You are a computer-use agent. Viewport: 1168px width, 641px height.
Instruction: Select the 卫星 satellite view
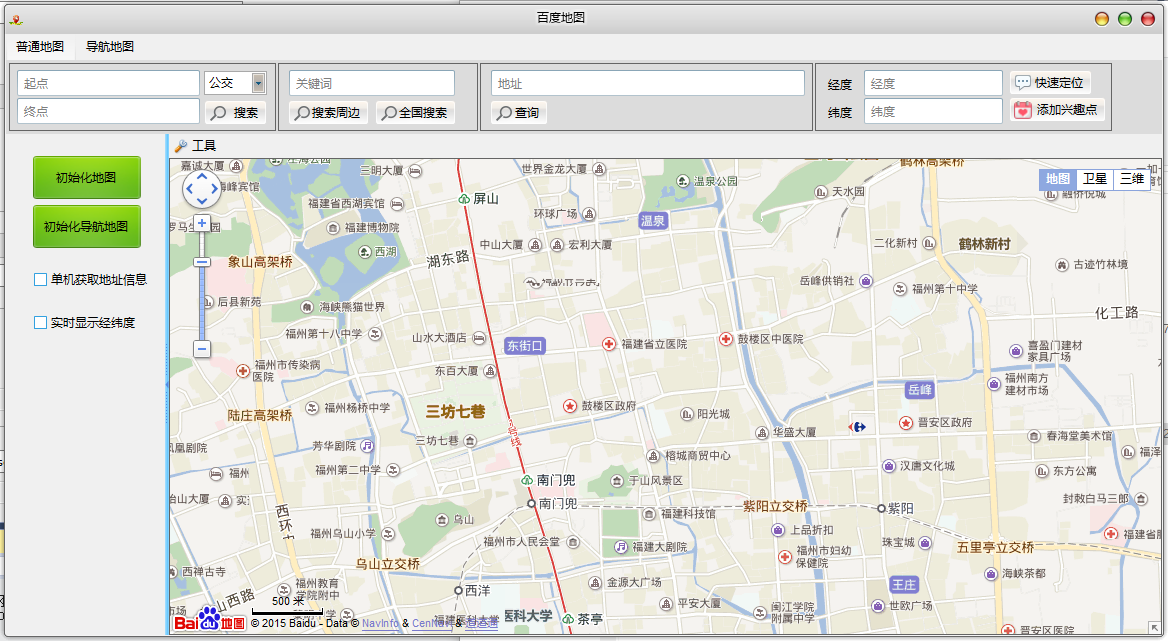[1094, 179]
